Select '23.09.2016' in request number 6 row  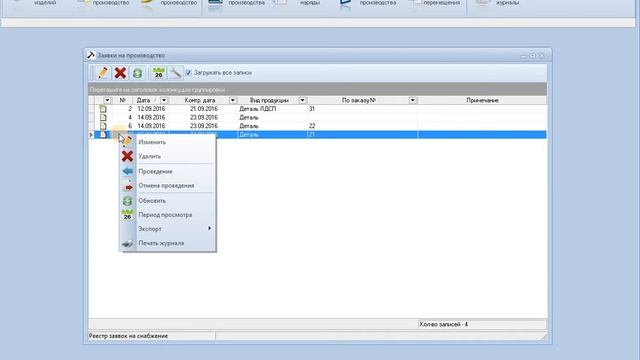tap(204, 126)
